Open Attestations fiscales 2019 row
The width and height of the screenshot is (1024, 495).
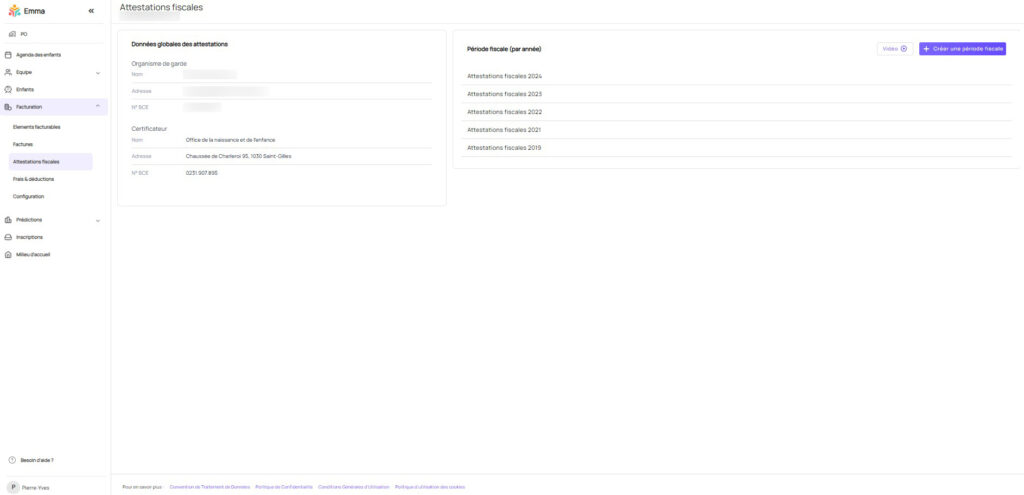coord(504,148)
